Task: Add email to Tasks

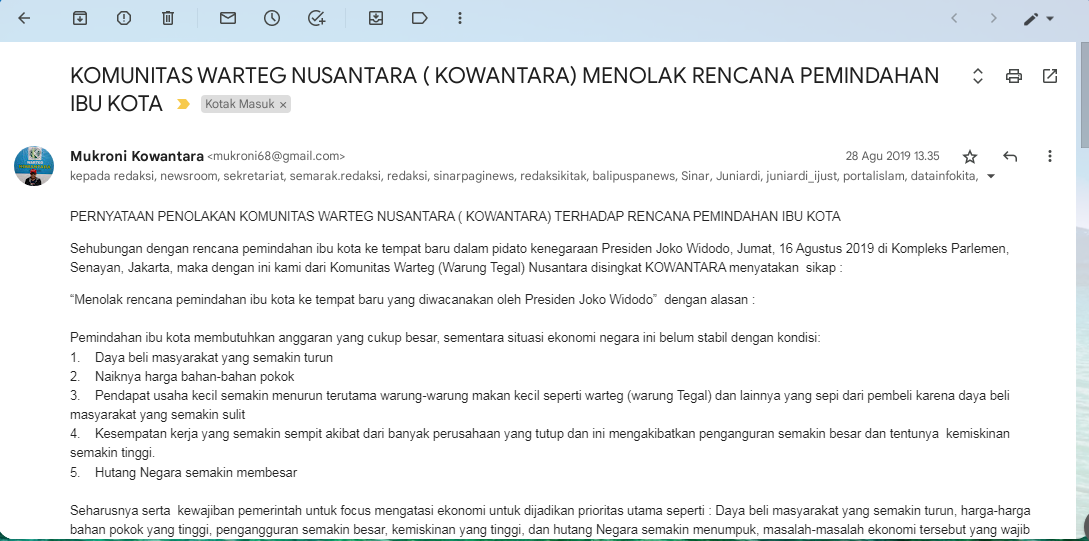Action: [316, 19]
